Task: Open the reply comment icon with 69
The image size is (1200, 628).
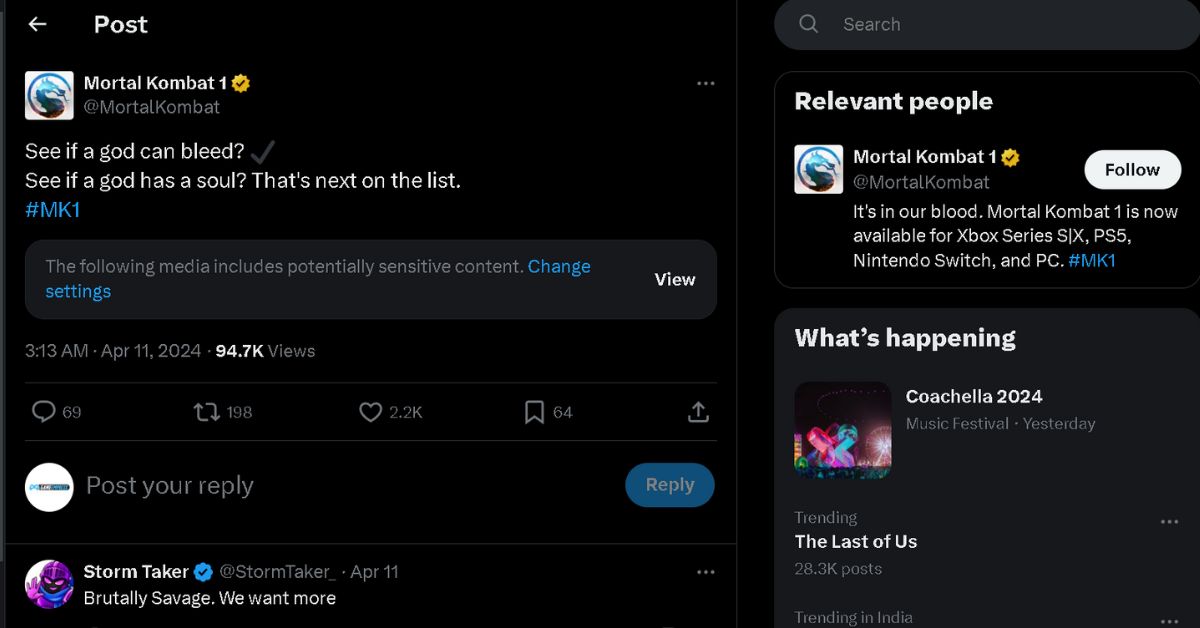Action: click(x=43, y=412)
